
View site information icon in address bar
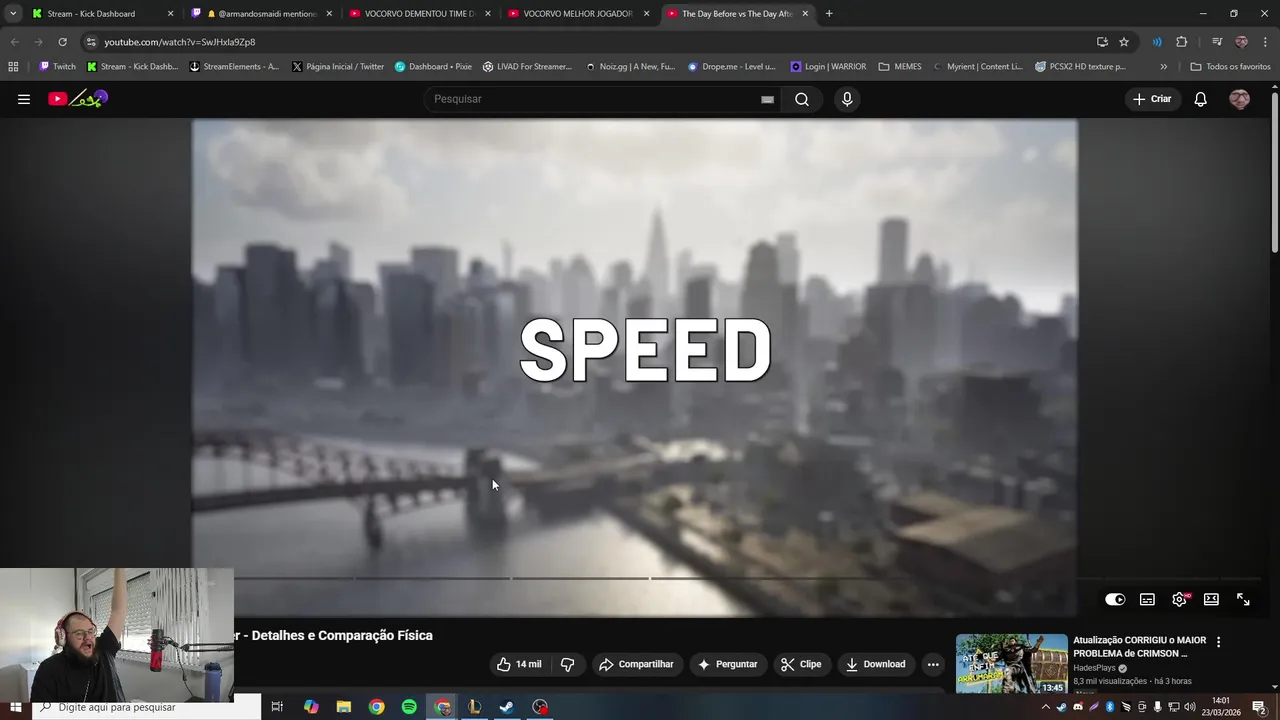click(x=91, y=42)
